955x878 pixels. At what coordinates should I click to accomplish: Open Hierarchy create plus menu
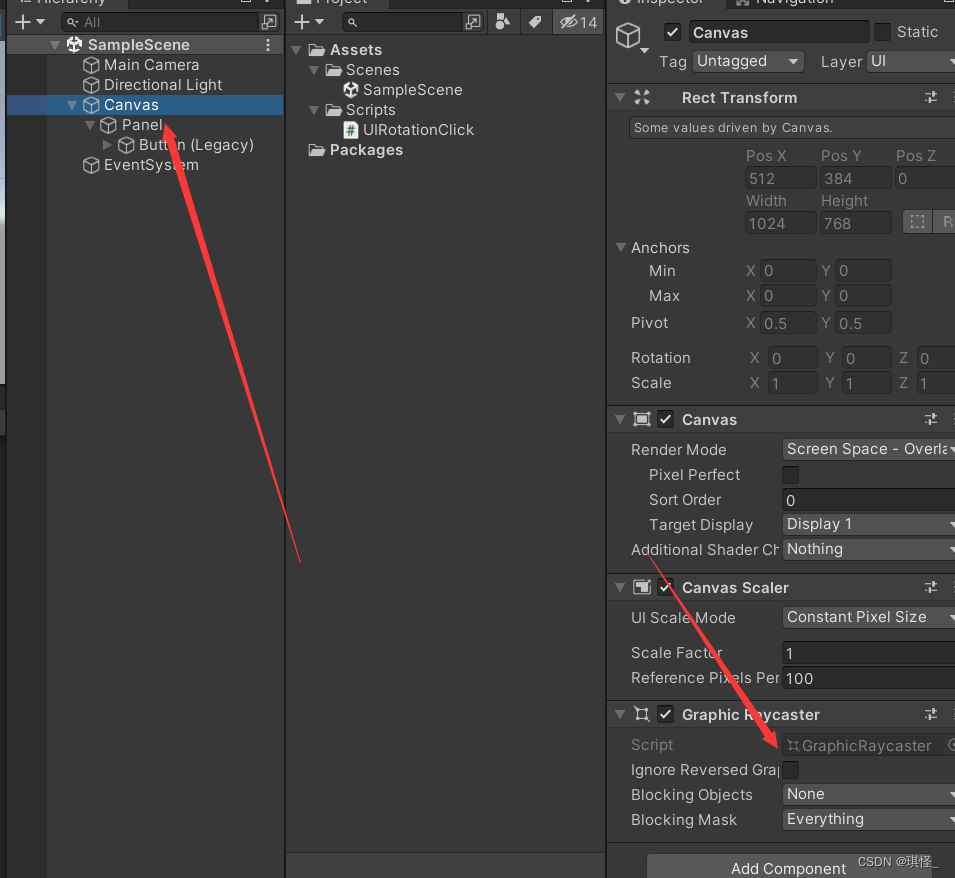click(x=29, y=23)
